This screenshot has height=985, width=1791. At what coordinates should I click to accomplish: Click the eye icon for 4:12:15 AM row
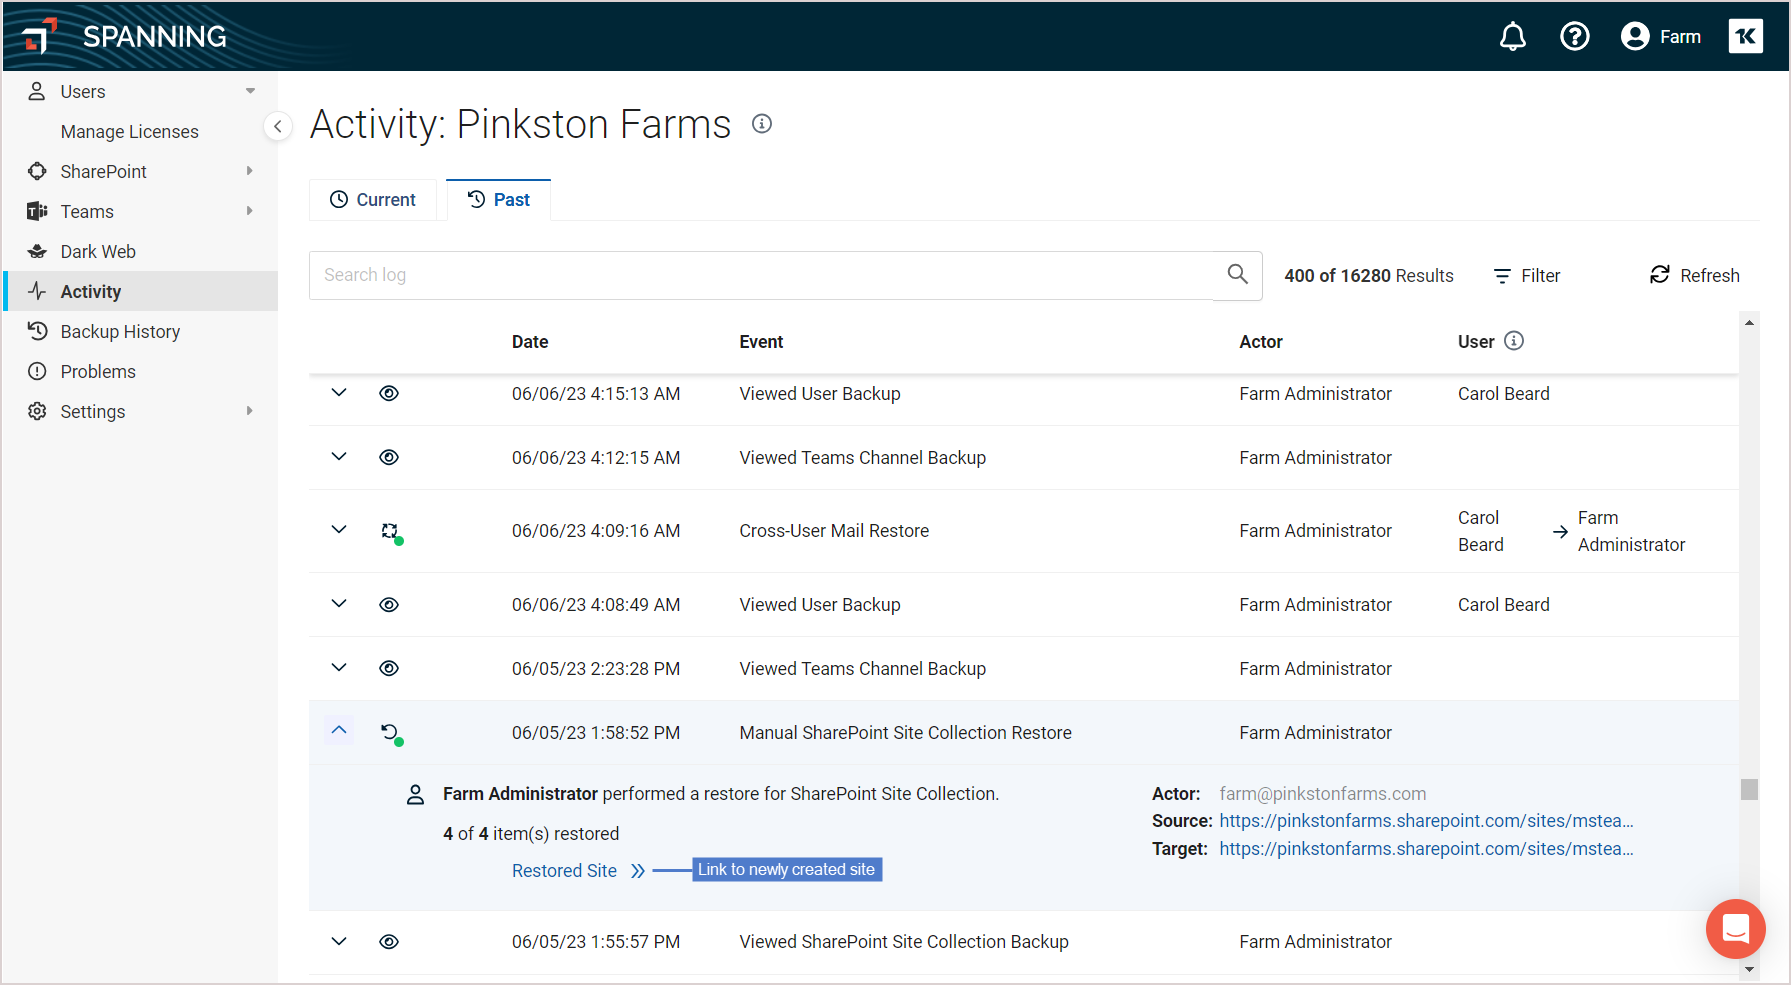coord(389,457)
